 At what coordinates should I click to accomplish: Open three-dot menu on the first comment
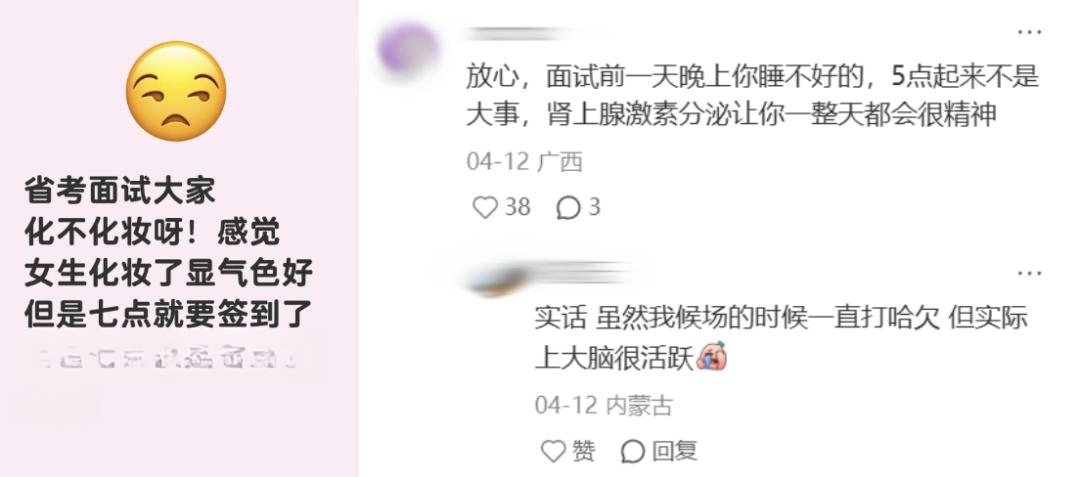pyautogui.click(x=1029, y=32)
